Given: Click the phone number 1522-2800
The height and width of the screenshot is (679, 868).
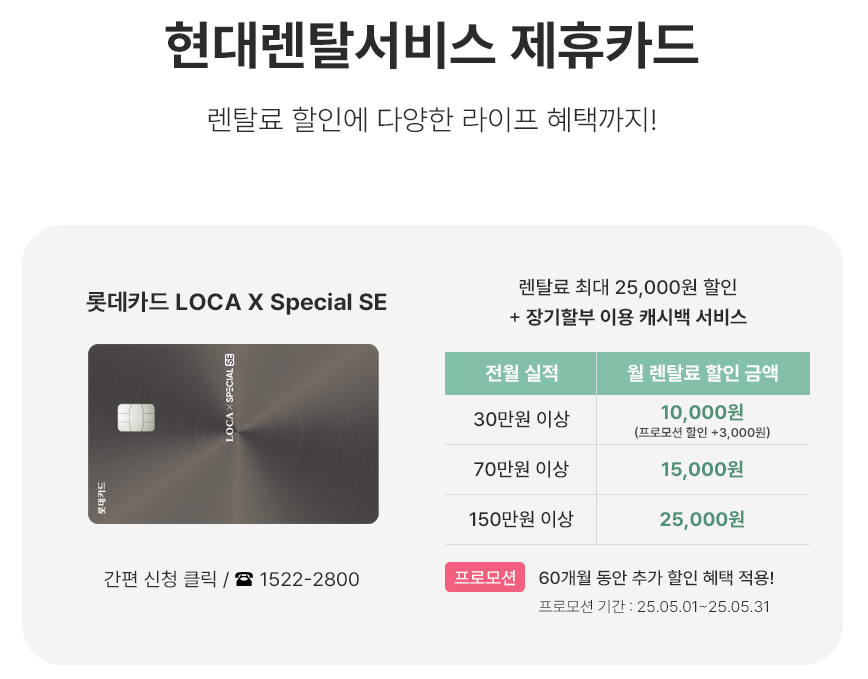Looking at the screenshot, I should (x=309, y=579).
